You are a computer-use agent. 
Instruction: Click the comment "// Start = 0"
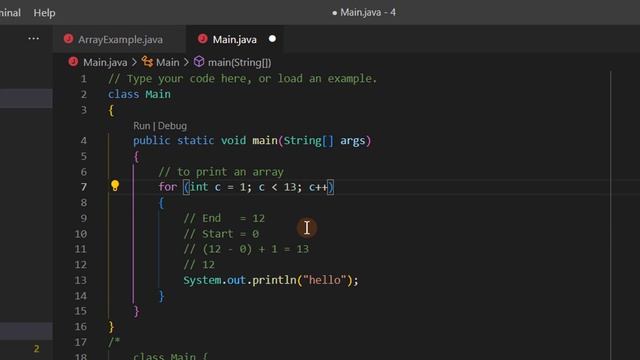click(x=221, y=234)
